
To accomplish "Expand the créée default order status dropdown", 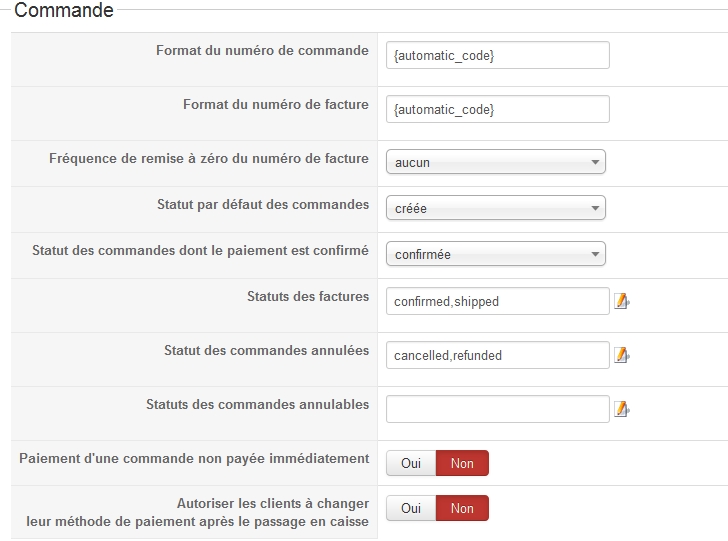I will coord(495,208).
